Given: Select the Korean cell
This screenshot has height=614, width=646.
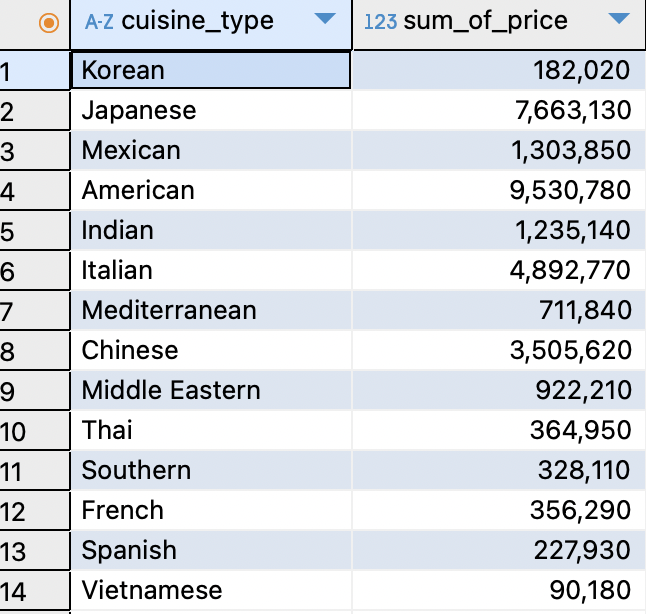Looking at the screenshot, I should point(211,70).
